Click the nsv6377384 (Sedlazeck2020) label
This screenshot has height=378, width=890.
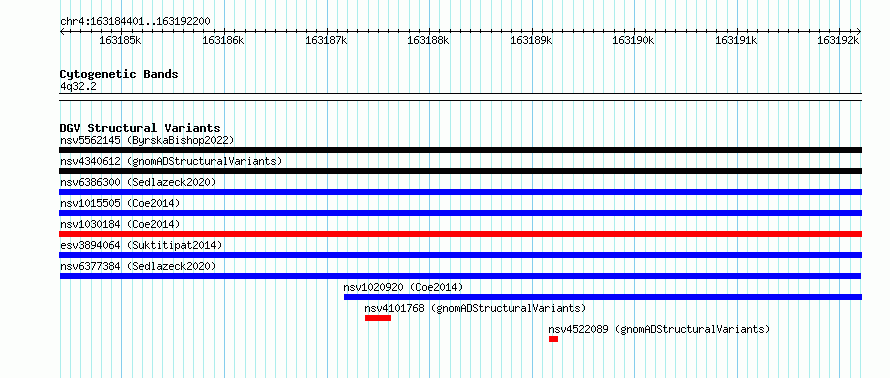point(138,266)
